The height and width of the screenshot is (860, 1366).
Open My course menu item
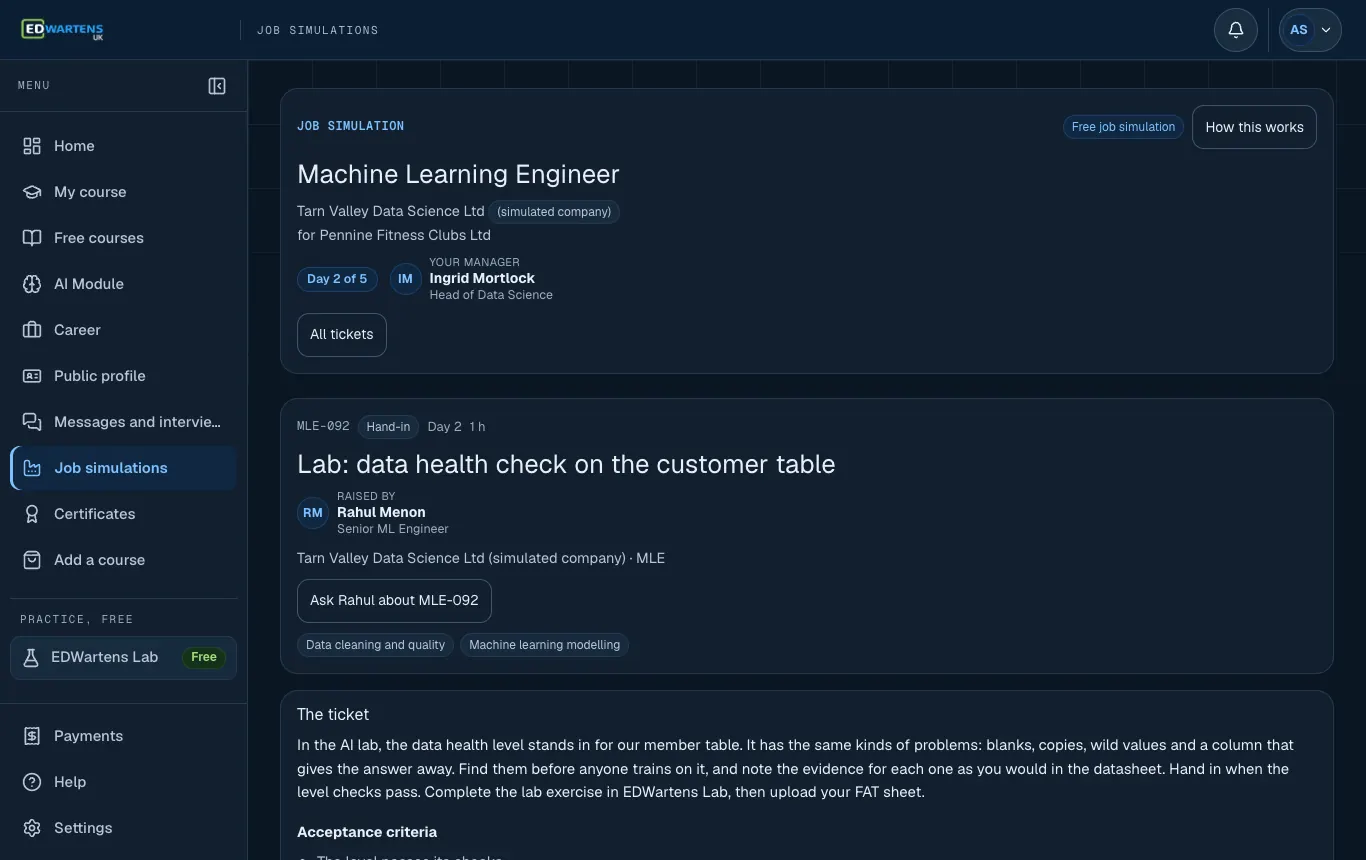124,192
